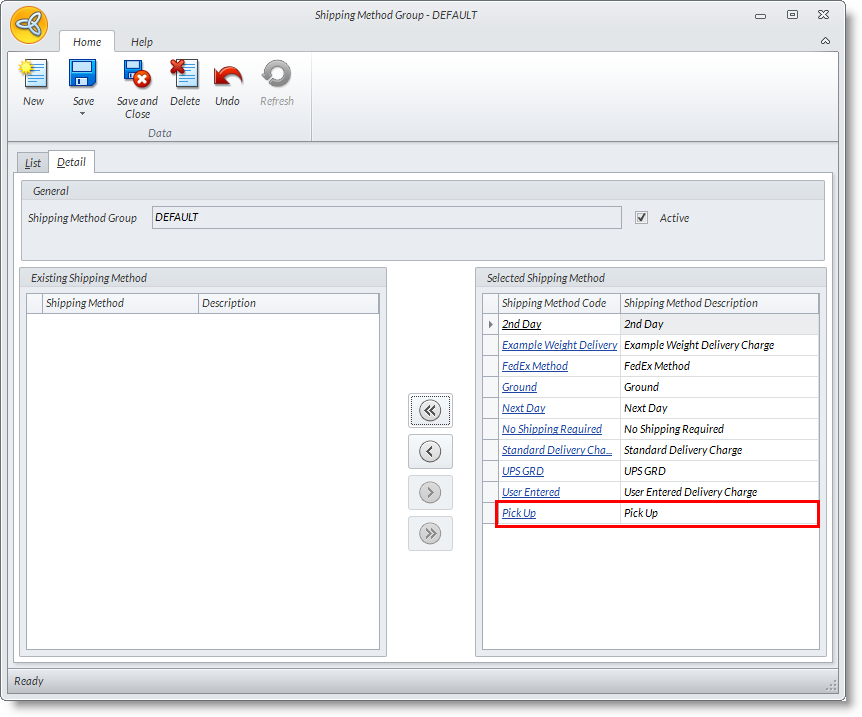Click the application logo orb icon
The height and width of the screenshot is (717, 862).
(28, 25)
